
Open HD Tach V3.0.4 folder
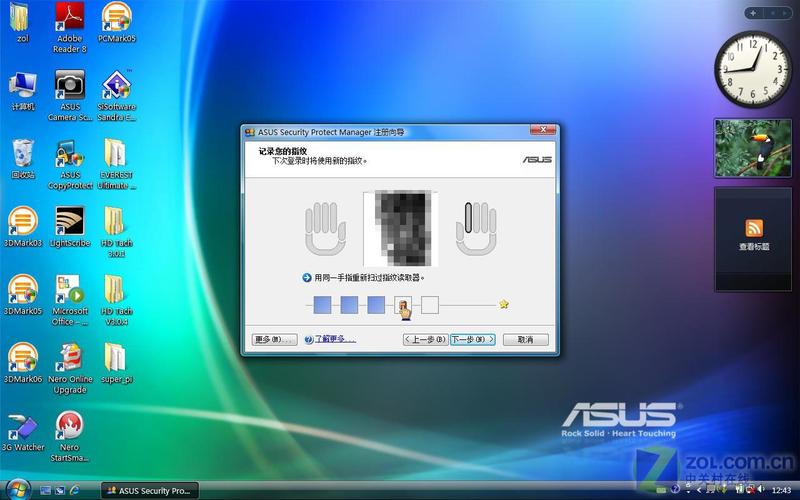click(x=116, y=300)
